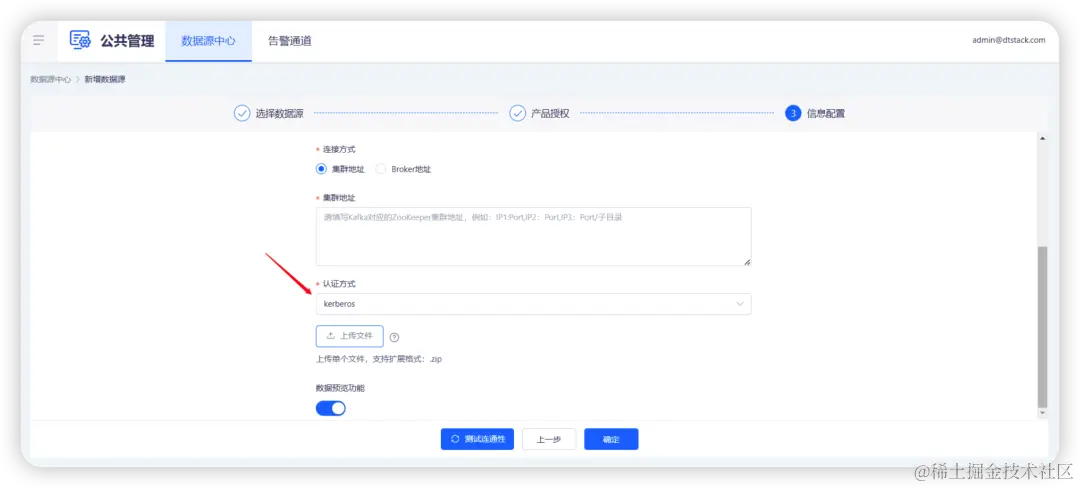
Task: Click the step 3 circle 信息配置
Action: click(x=793, y=114)
